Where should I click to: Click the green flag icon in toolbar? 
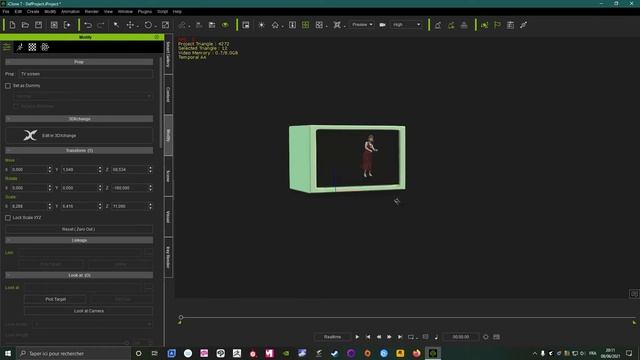tap(497, 25)
